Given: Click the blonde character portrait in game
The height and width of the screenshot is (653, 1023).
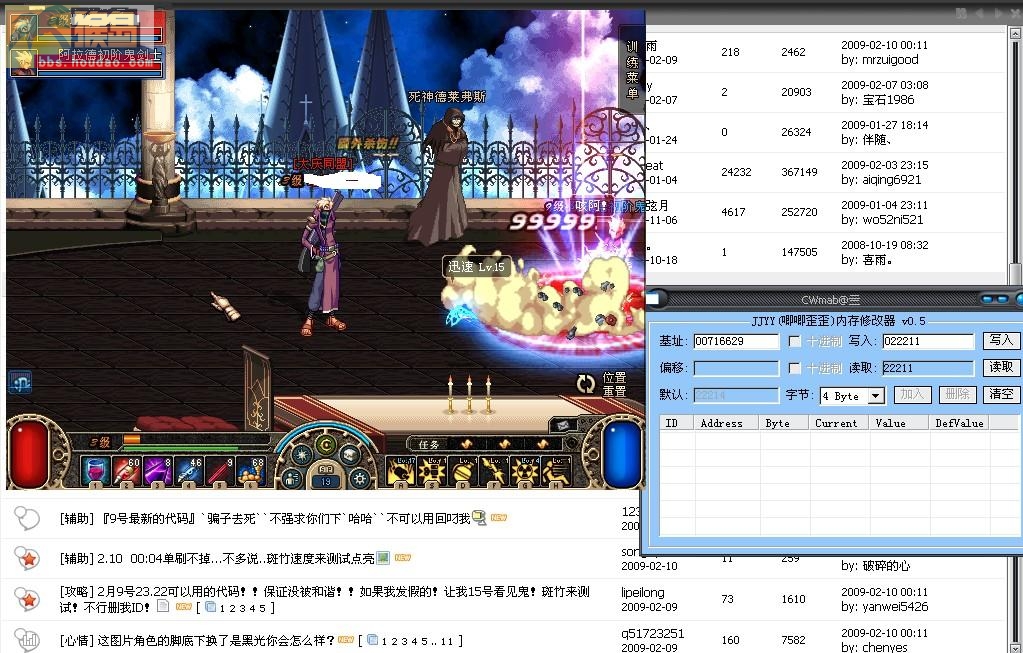Looking at the screenshot, I should click(22, 61).
